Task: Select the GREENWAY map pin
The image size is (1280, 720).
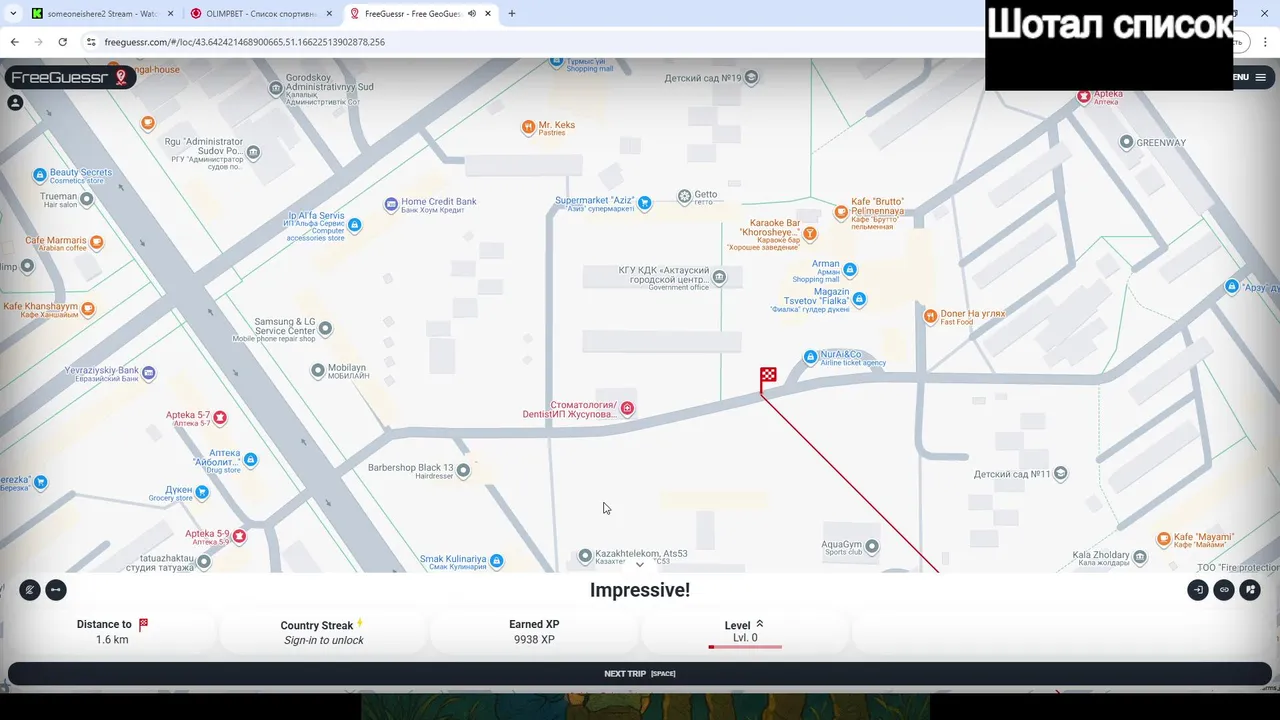Action: point(1127,142)
